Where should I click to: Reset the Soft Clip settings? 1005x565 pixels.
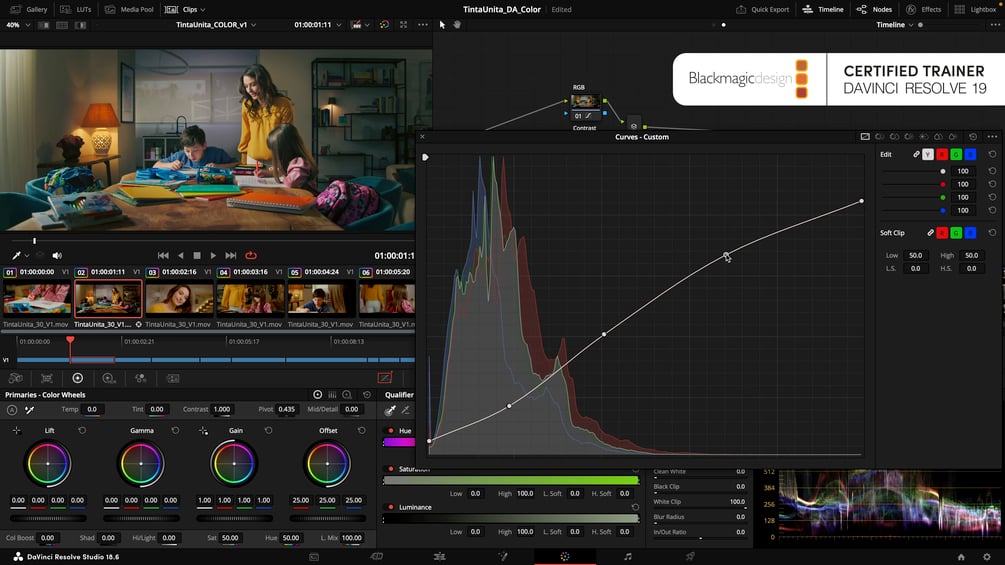click(992, 233)
